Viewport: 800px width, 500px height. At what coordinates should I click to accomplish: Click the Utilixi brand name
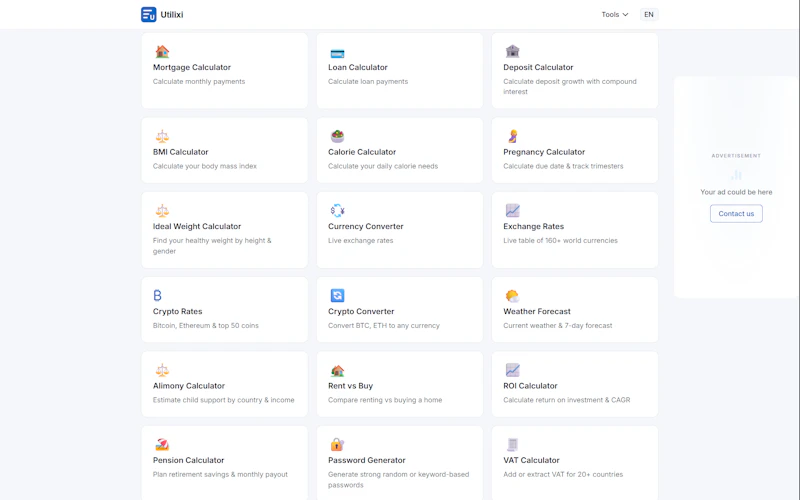coord(172,15)
